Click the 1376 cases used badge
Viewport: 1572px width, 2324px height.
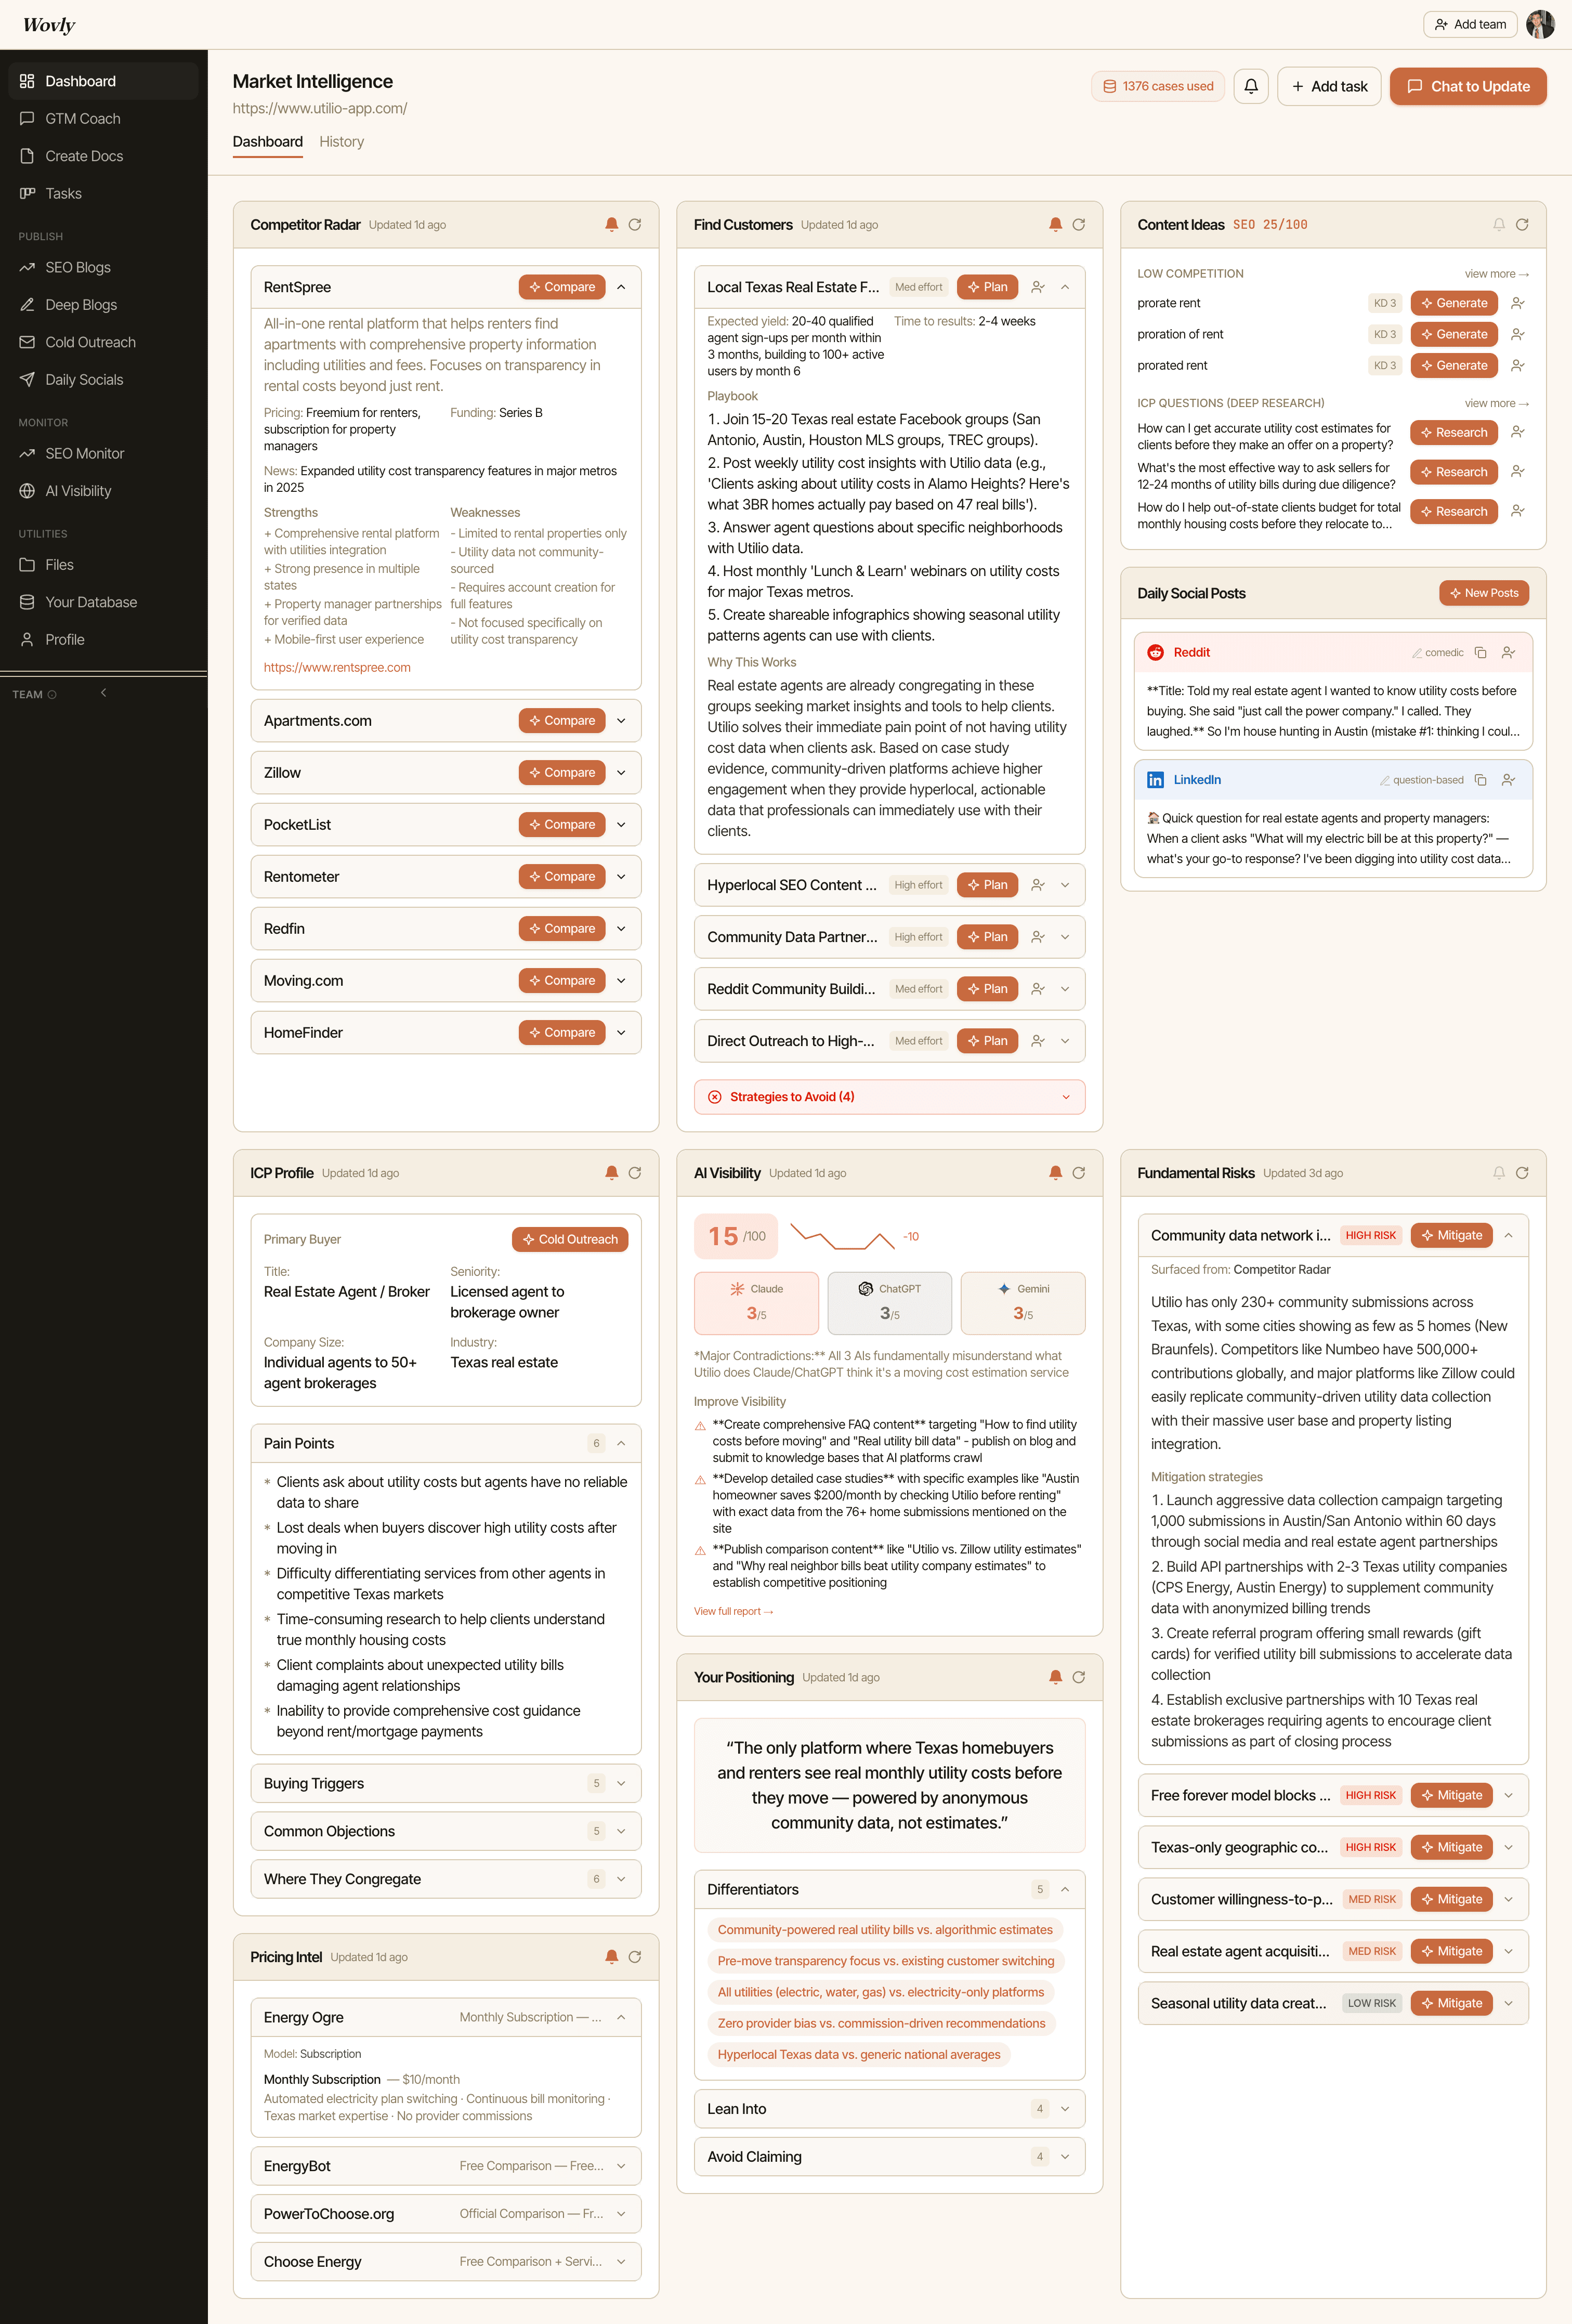(x=1158, y=86)
